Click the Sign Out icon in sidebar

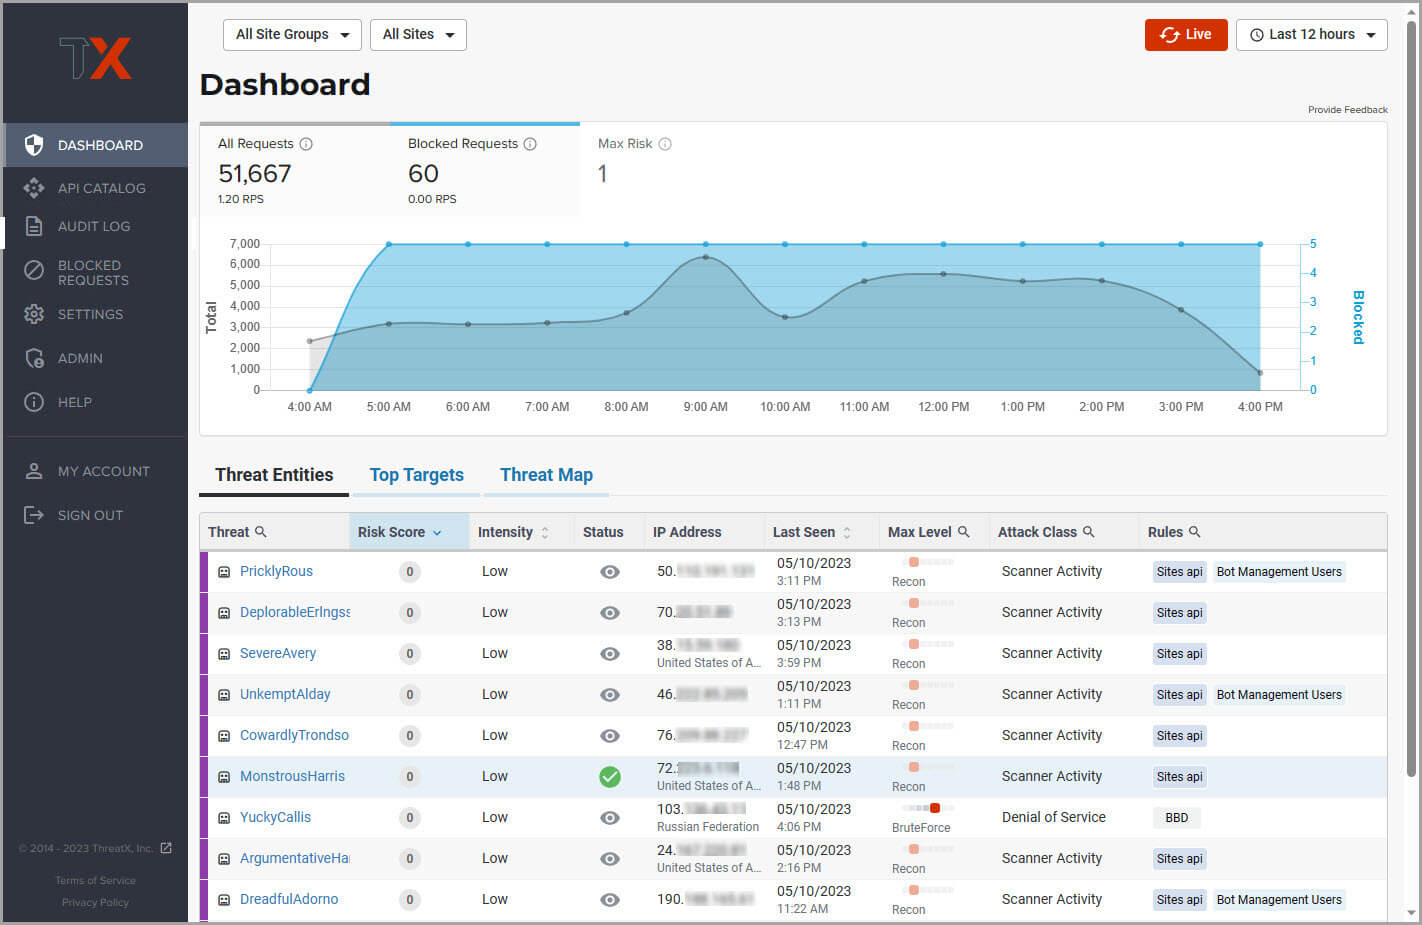(34, 515)
